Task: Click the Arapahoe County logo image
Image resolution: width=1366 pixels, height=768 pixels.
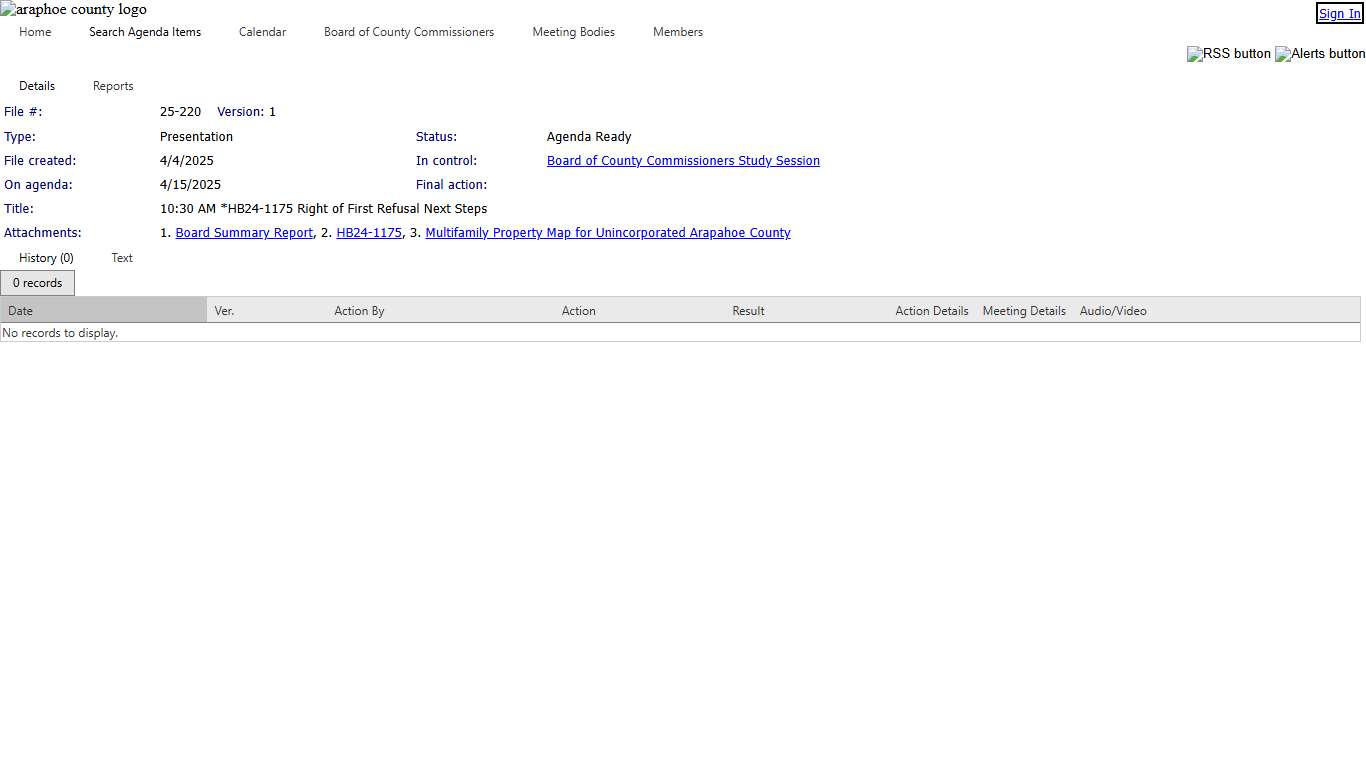Action: coord(73,10)
